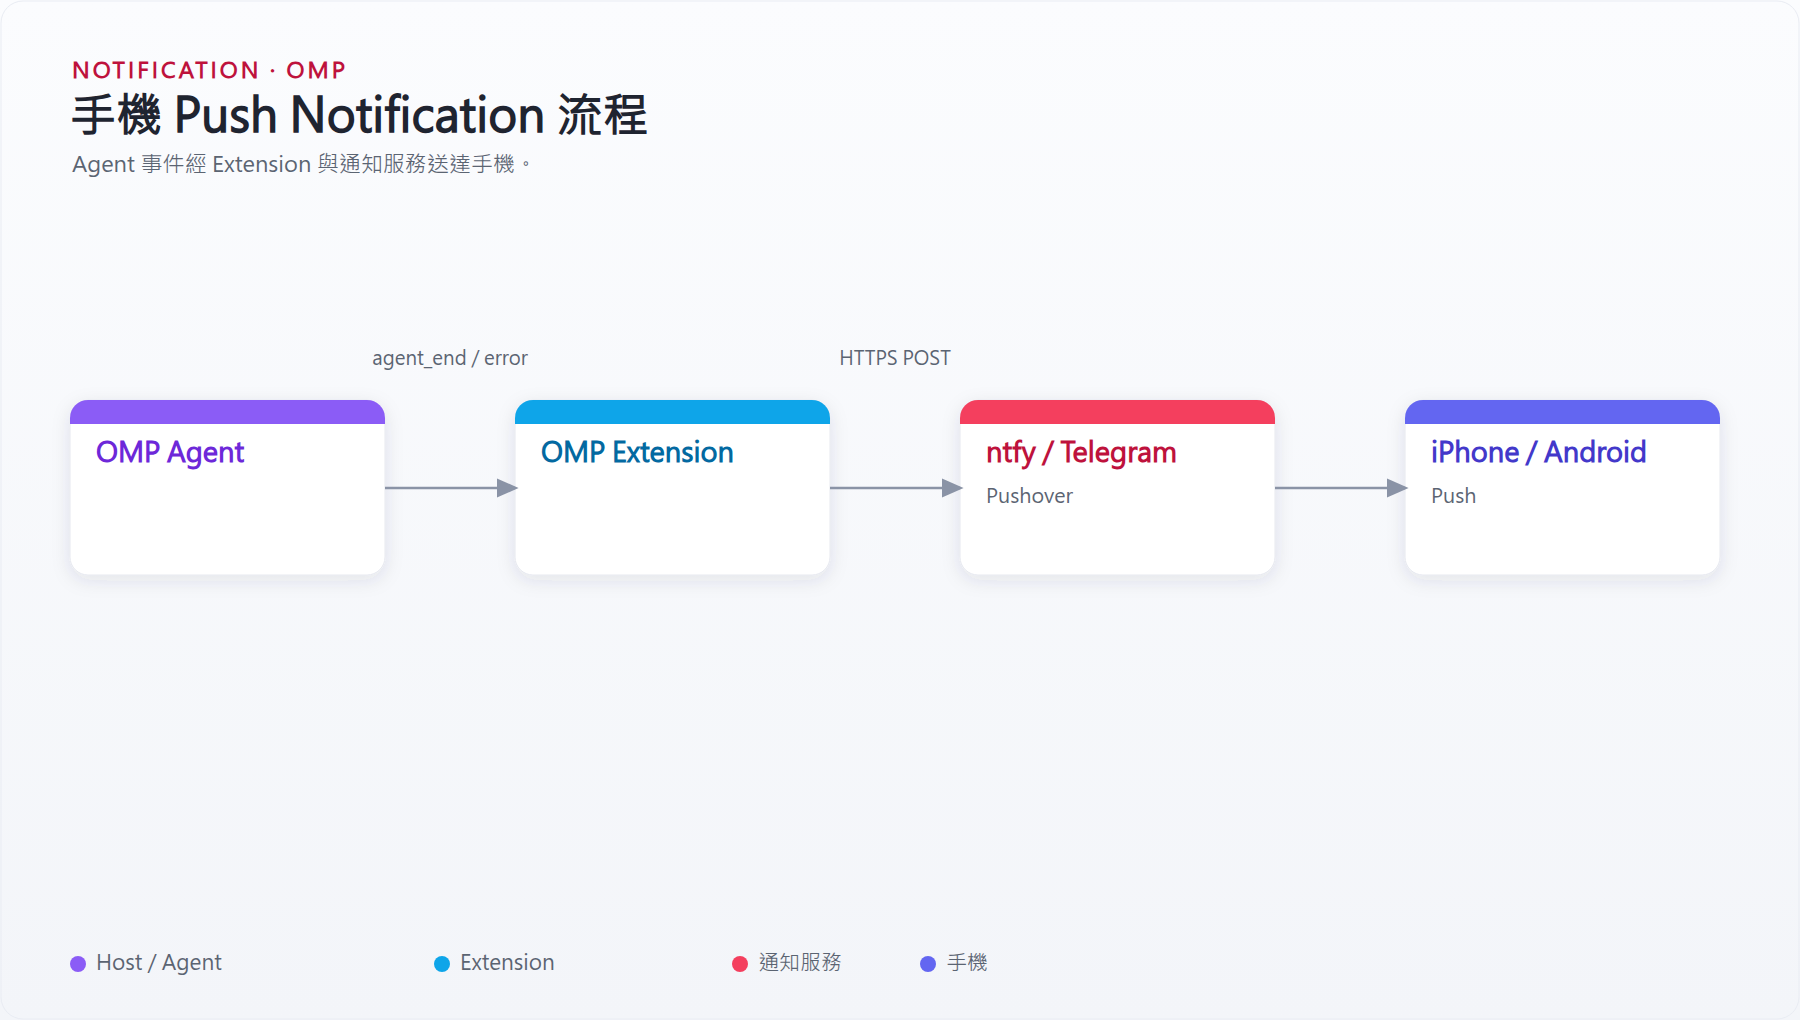Select the OMP Extension node card
1800x1020 pixels.
(x=672, y=487)
